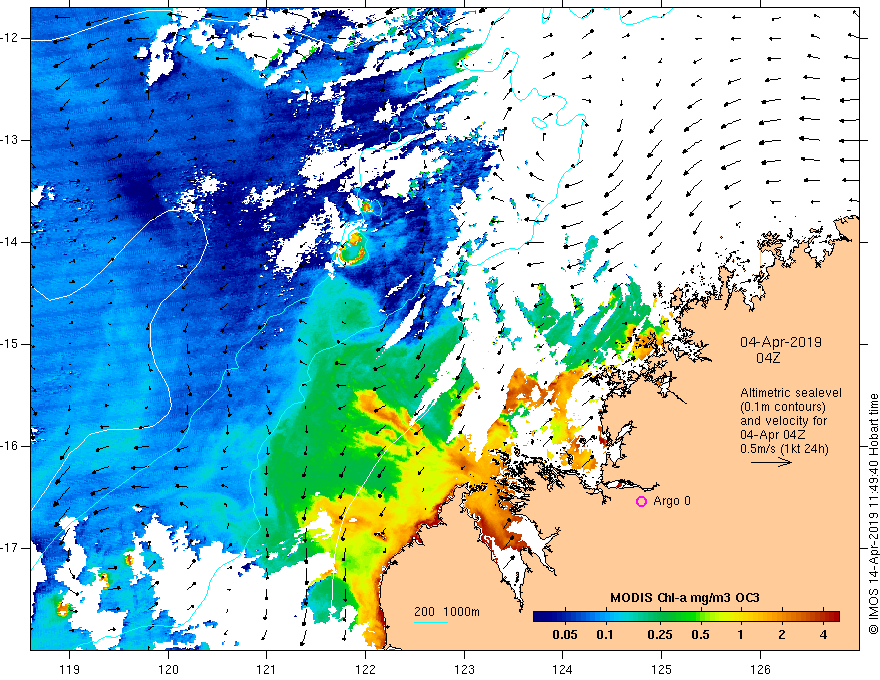Click the longitude axis label 119

[70, 669]
